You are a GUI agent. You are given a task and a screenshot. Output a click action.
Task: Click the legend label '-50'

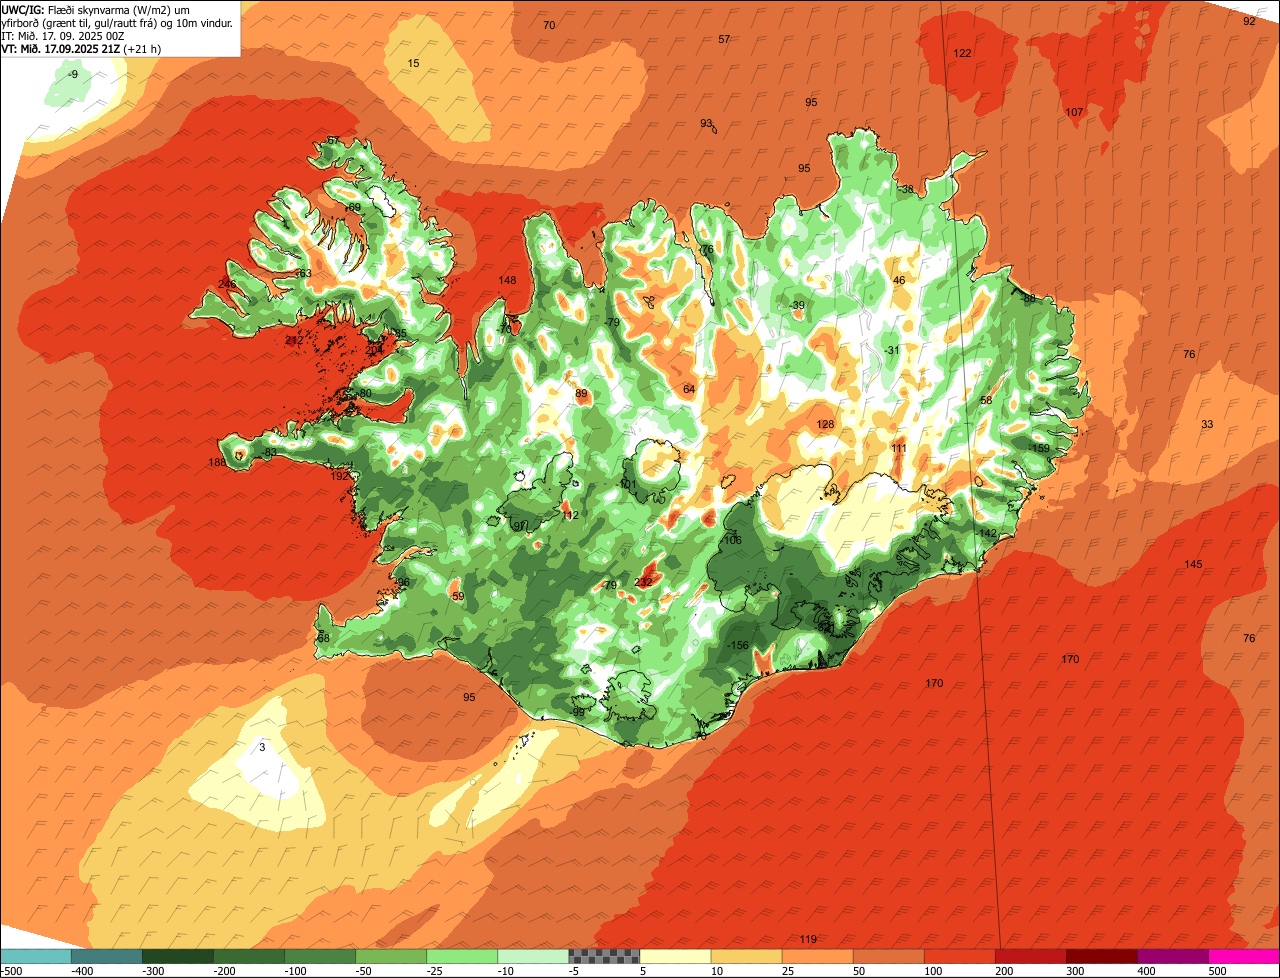click(x=364, y=971)
